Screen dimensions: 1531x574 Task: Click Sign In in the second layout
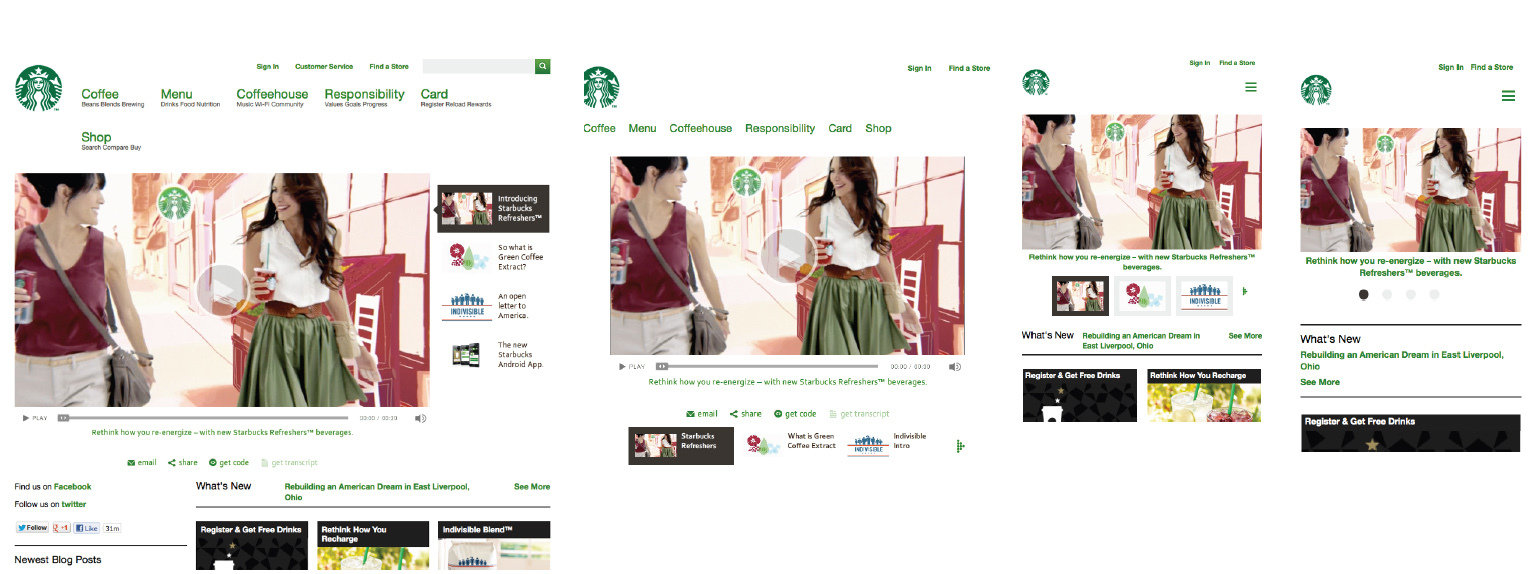coord(919,68)
